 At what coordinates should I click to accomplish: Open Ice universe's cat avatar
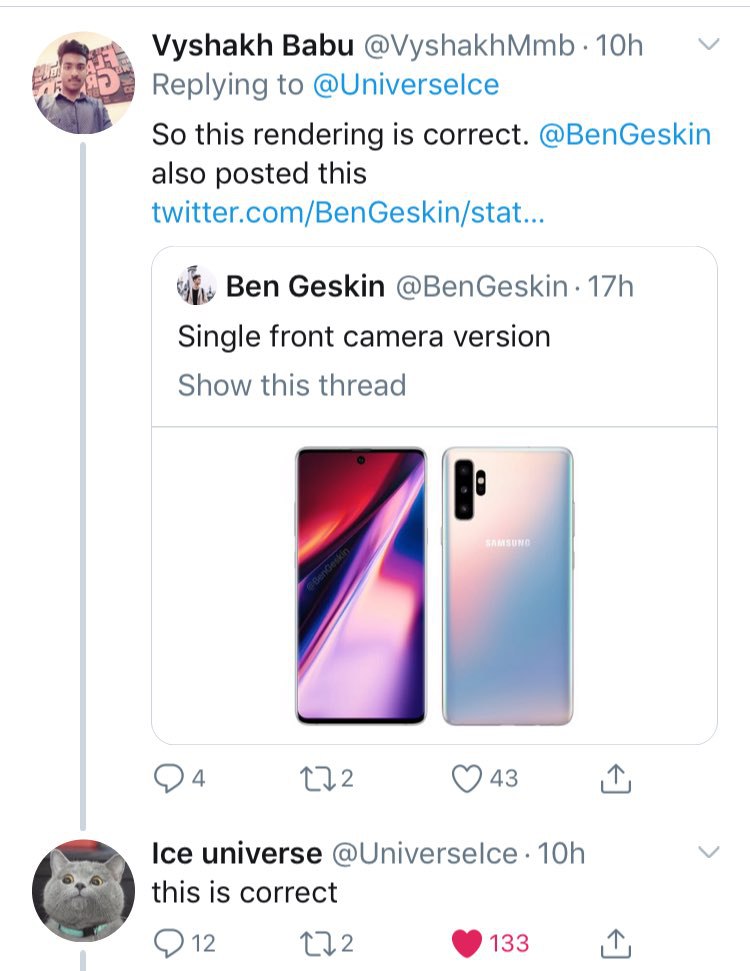tap(83, 890)
